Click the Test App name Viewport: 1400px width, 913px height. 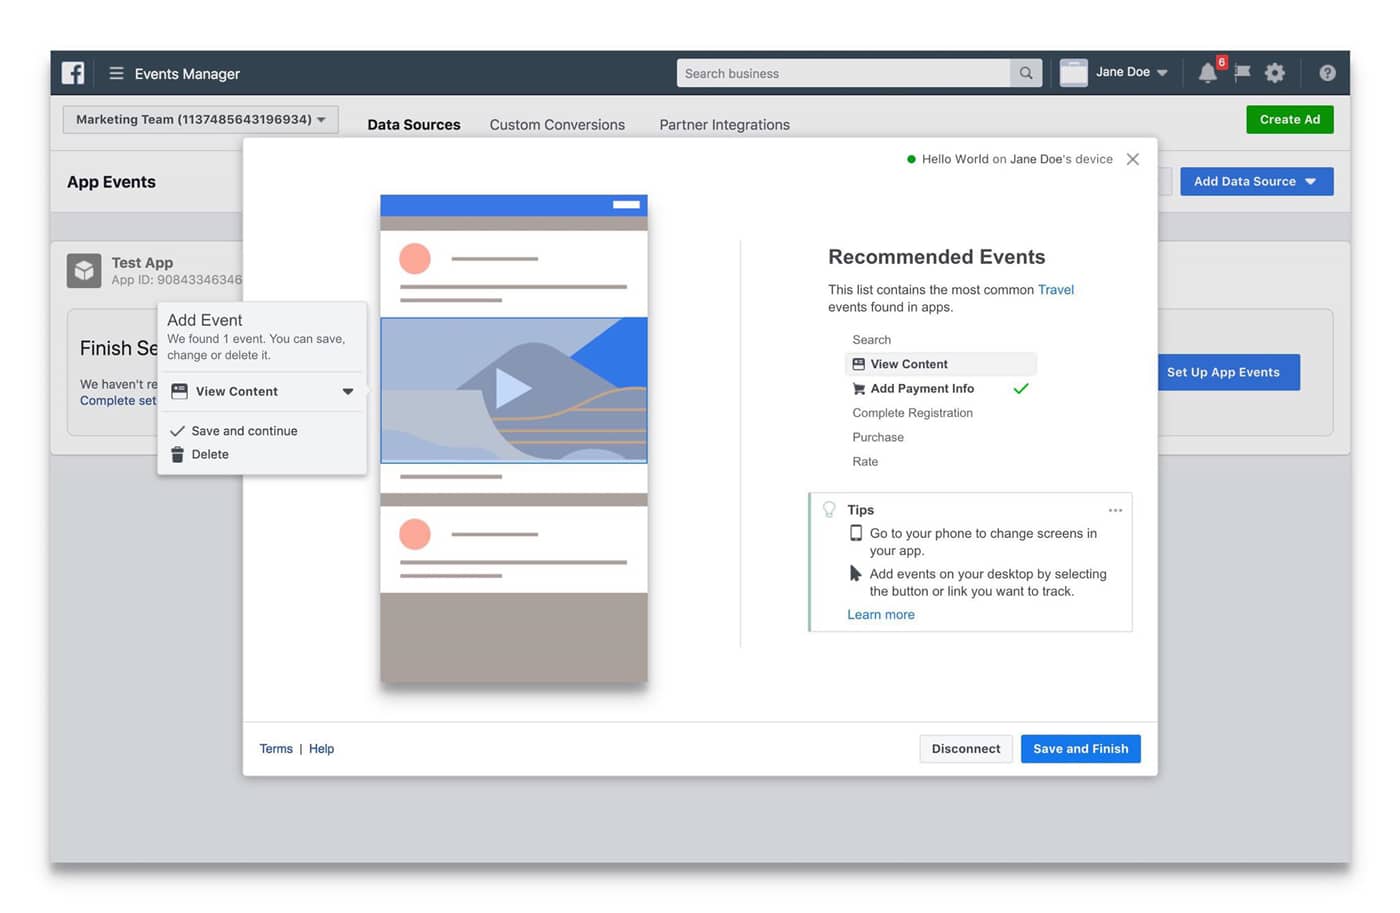[142, 263]
